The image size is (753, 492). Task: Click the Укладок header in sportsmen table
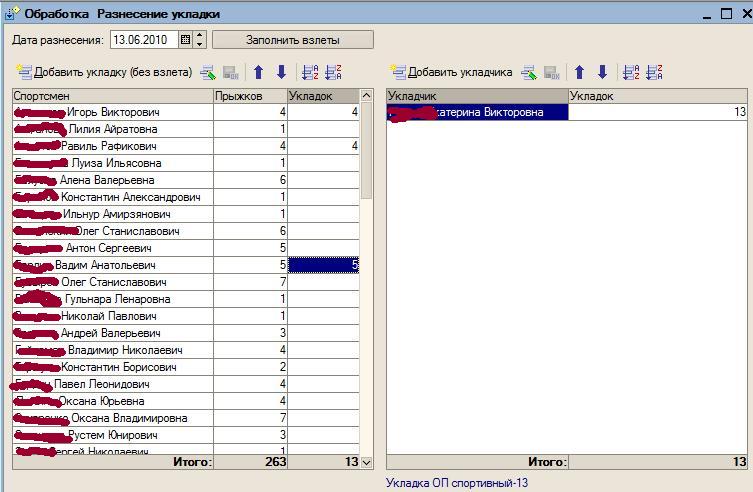pyautogui.click(x=323, y=96)
